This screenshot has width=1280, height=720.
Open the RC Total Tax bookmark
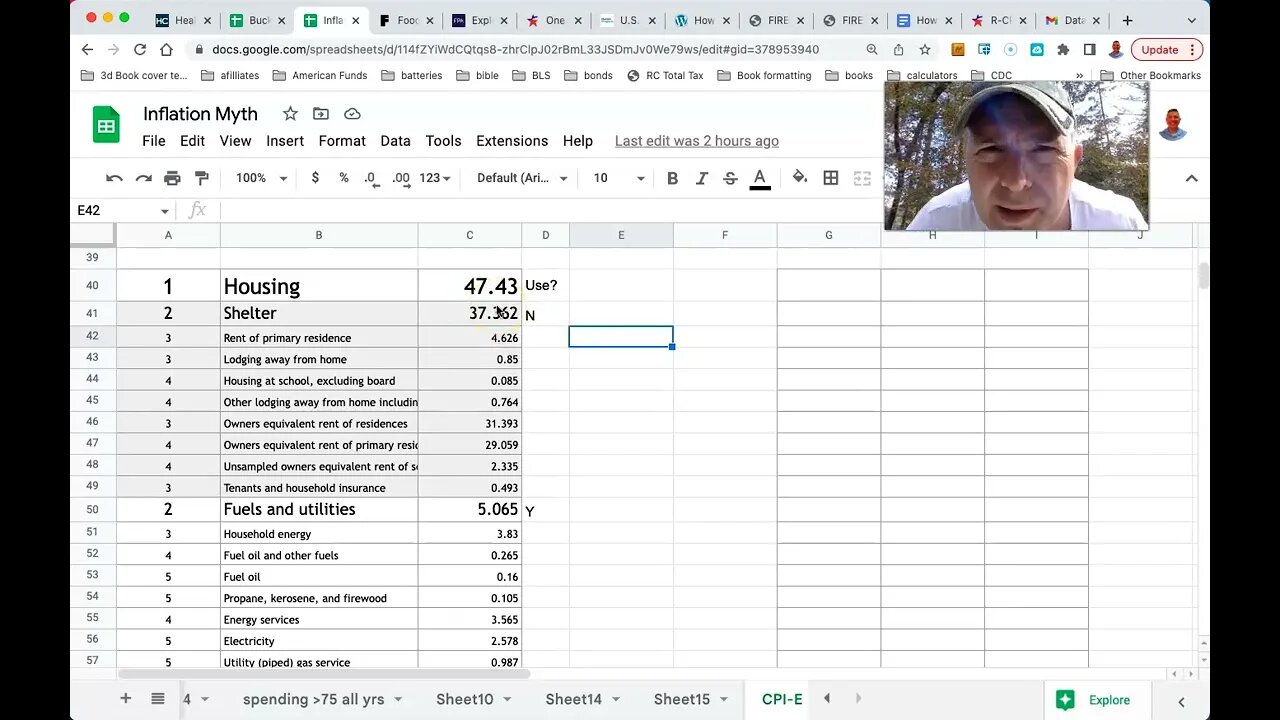click(x=665, y=75)
